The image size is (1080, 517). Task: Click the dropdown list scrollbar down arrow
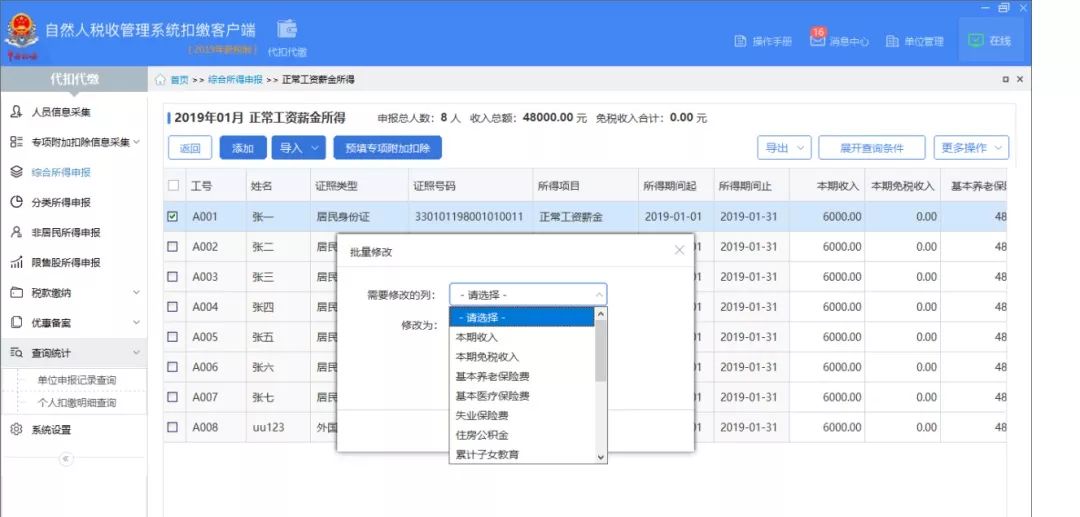point(601,456)
